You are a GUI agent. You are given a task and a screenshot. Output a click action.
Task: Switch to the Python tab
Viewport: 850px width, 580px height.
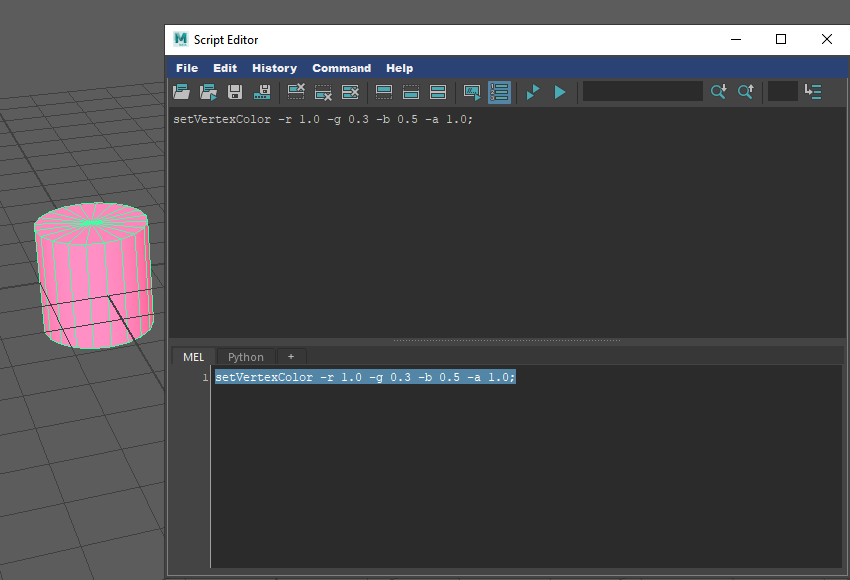(245, 357)
